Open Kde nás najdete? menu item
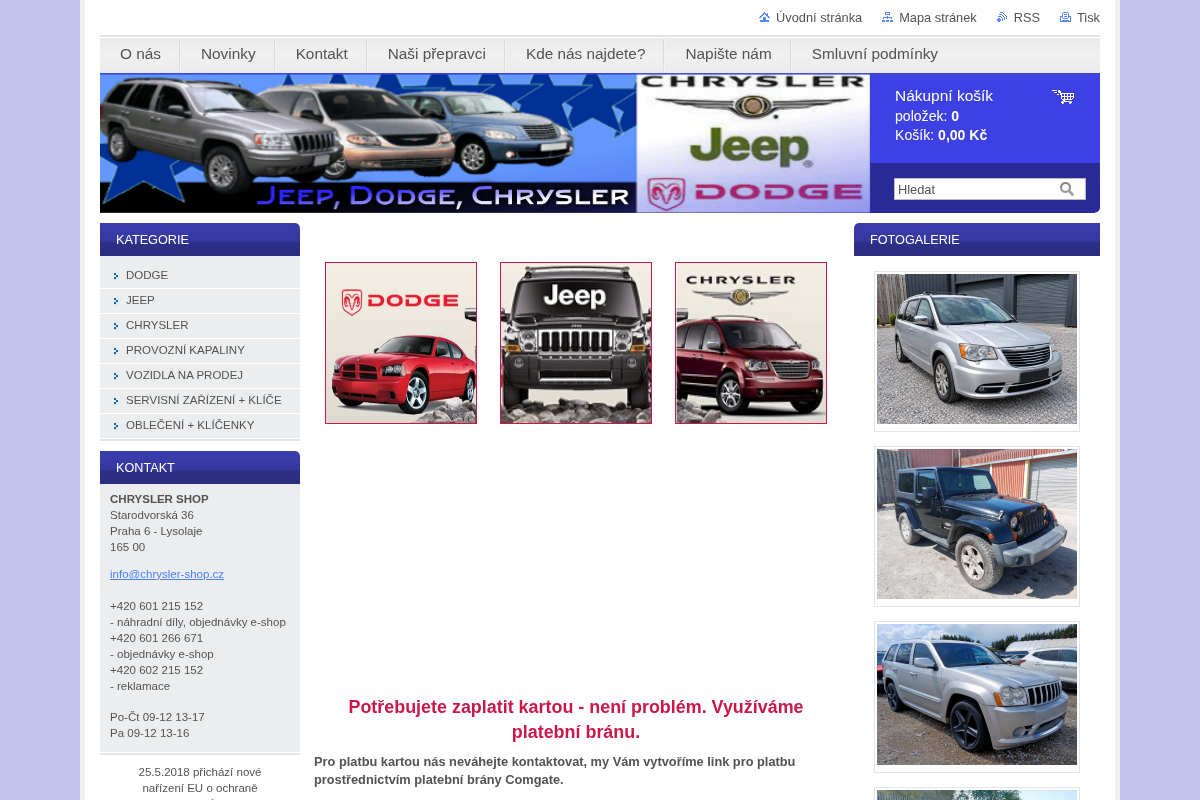Viewport: 1200px width, 800px height. click(x=585, y=54)
